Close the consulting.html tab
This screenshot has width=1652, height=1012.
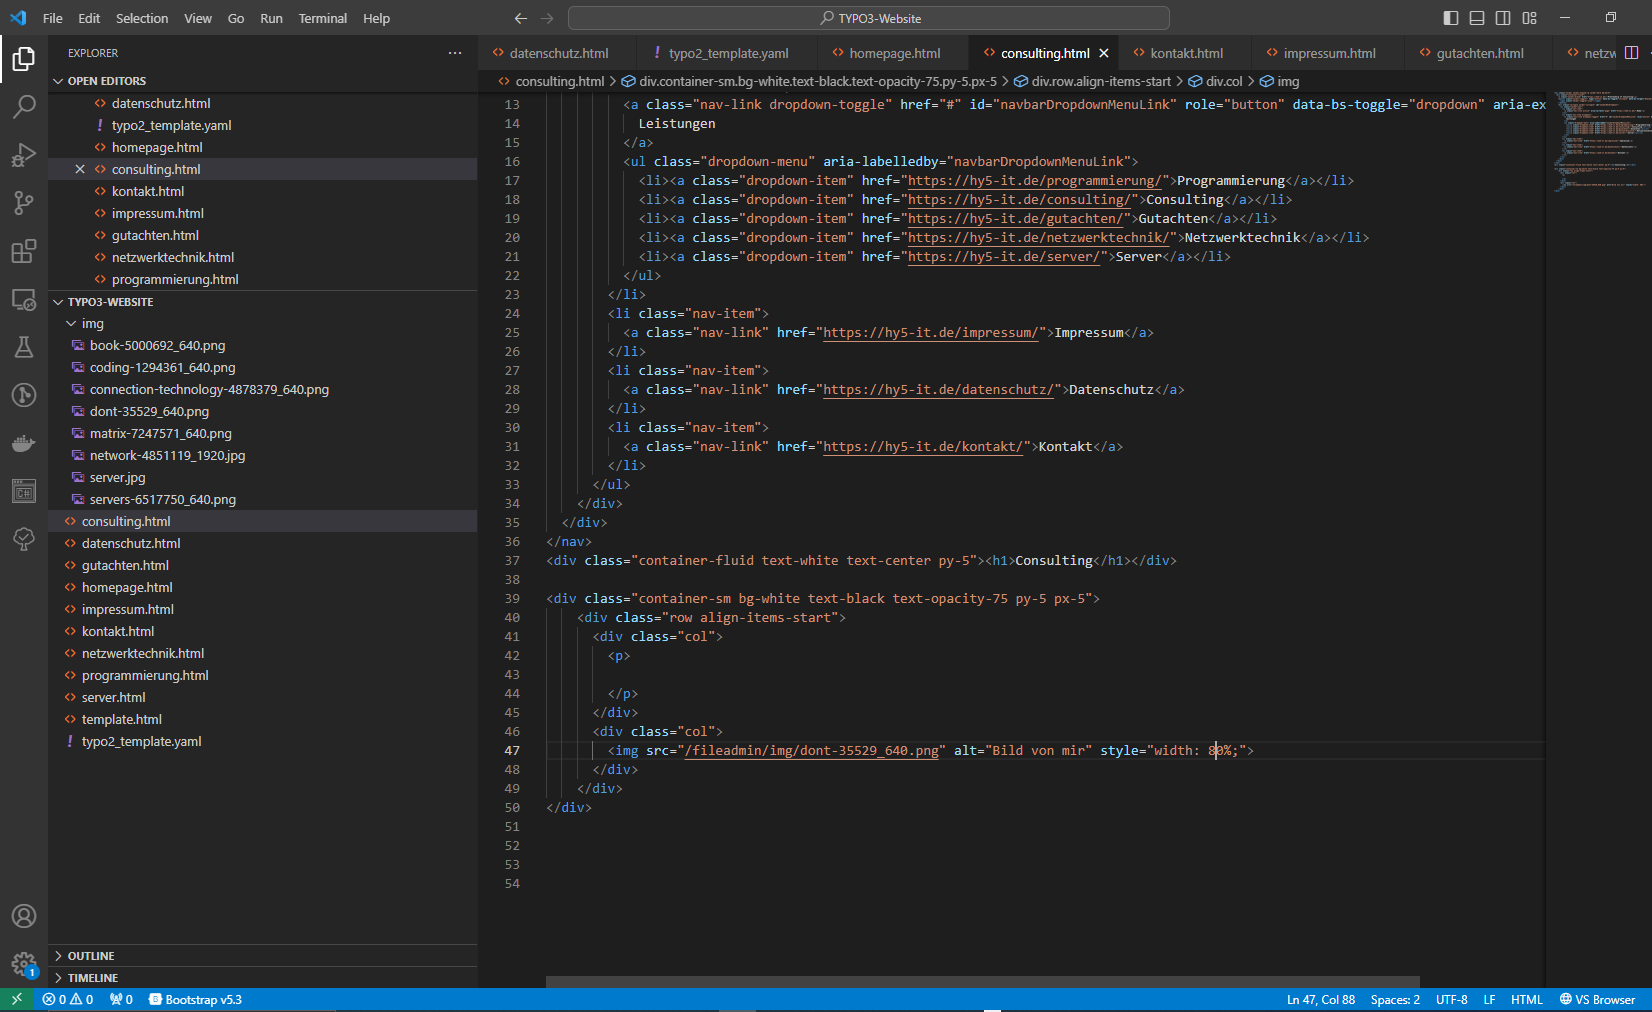coord(1104,53)
